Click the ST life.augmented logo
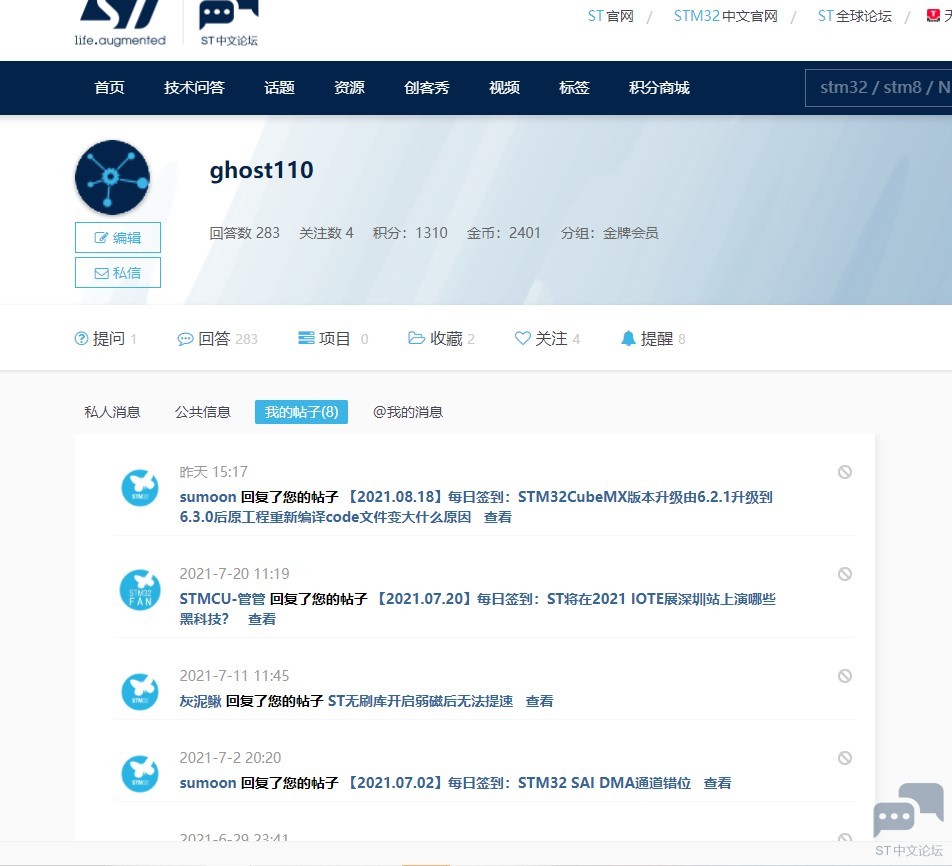The image size is (952, 866). 120,23
